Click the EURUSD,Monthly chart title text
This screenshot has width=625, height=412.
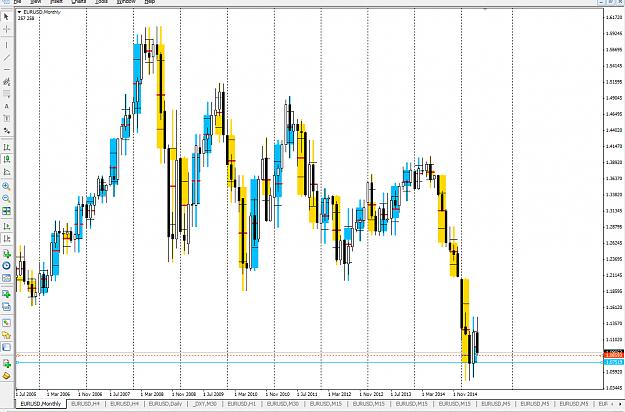coord(42,12)
